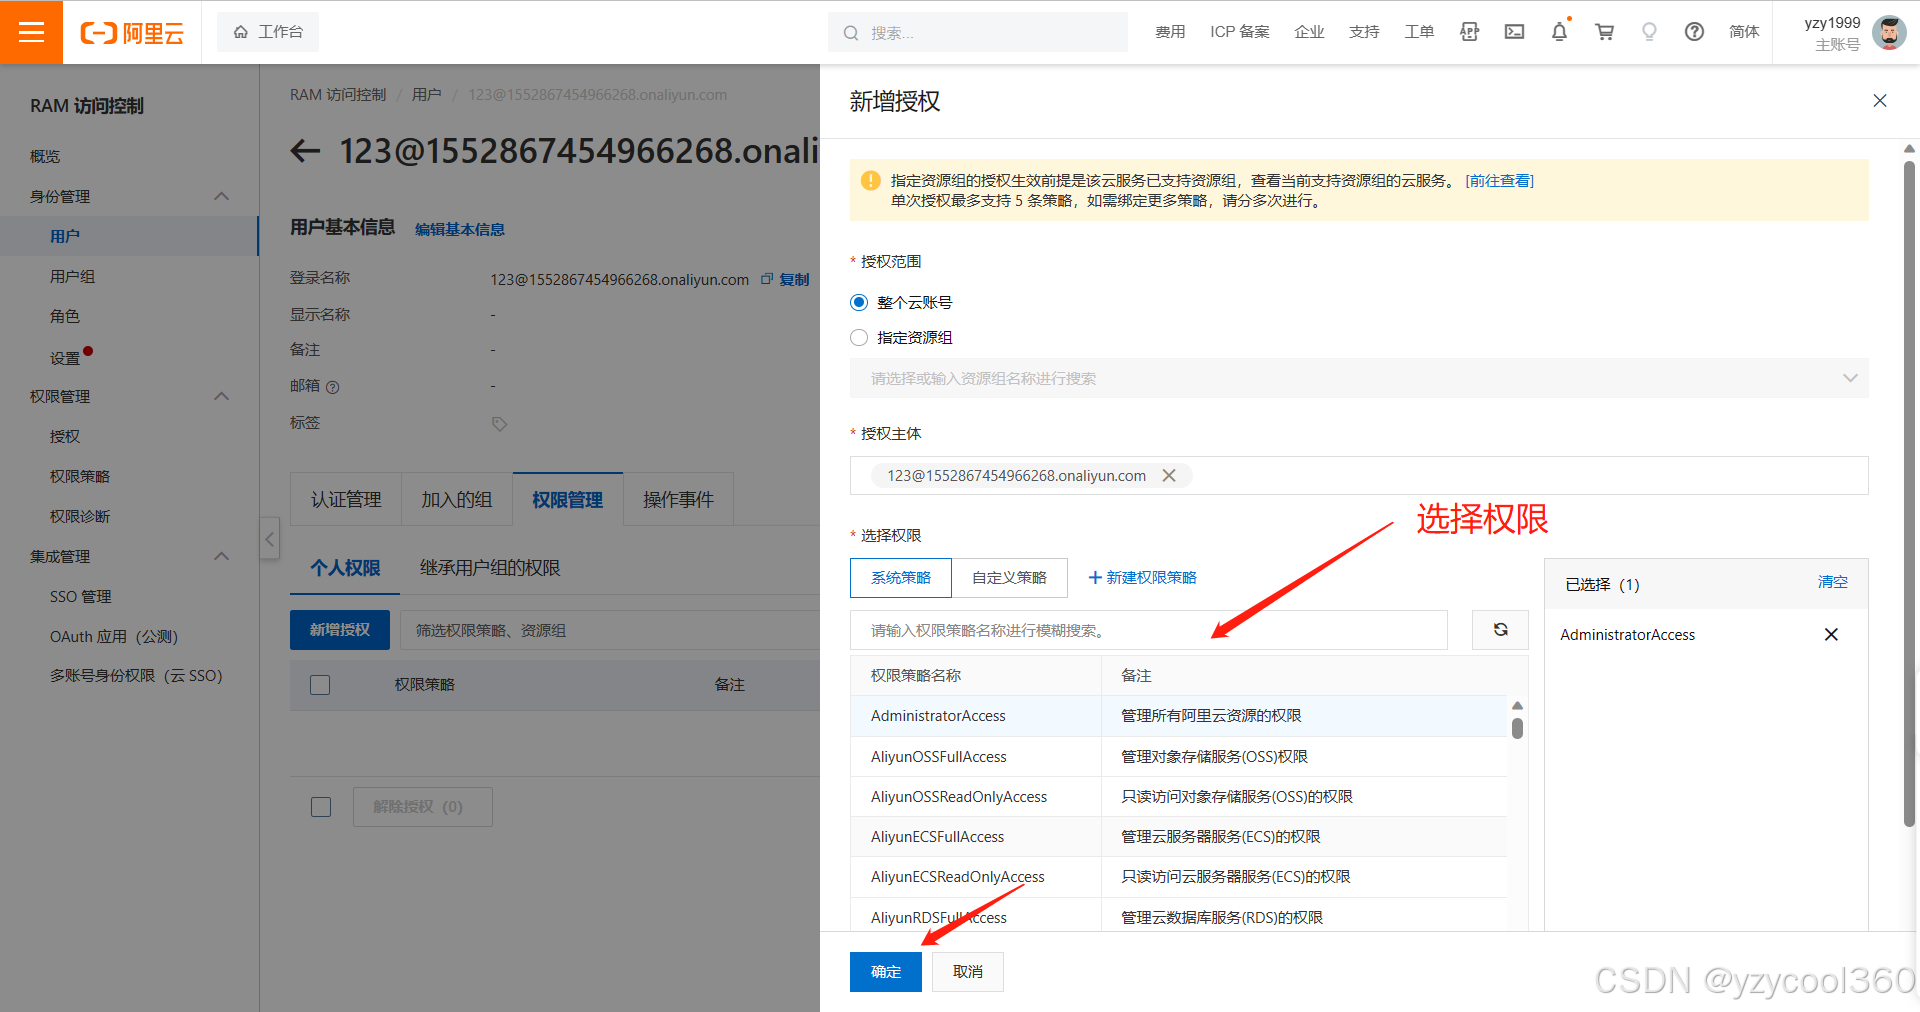Open the 前往查看 link
Viewport: 1920px width, 1012px height.
coord(1499,181)
